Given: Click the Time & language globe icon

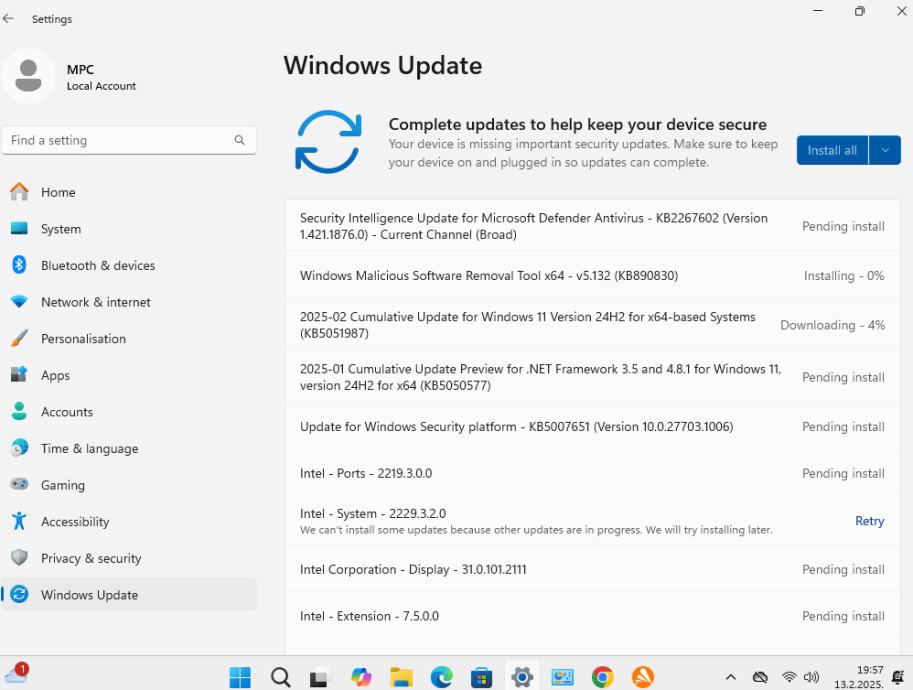Looking at the screenshot, I should (19, 448).
